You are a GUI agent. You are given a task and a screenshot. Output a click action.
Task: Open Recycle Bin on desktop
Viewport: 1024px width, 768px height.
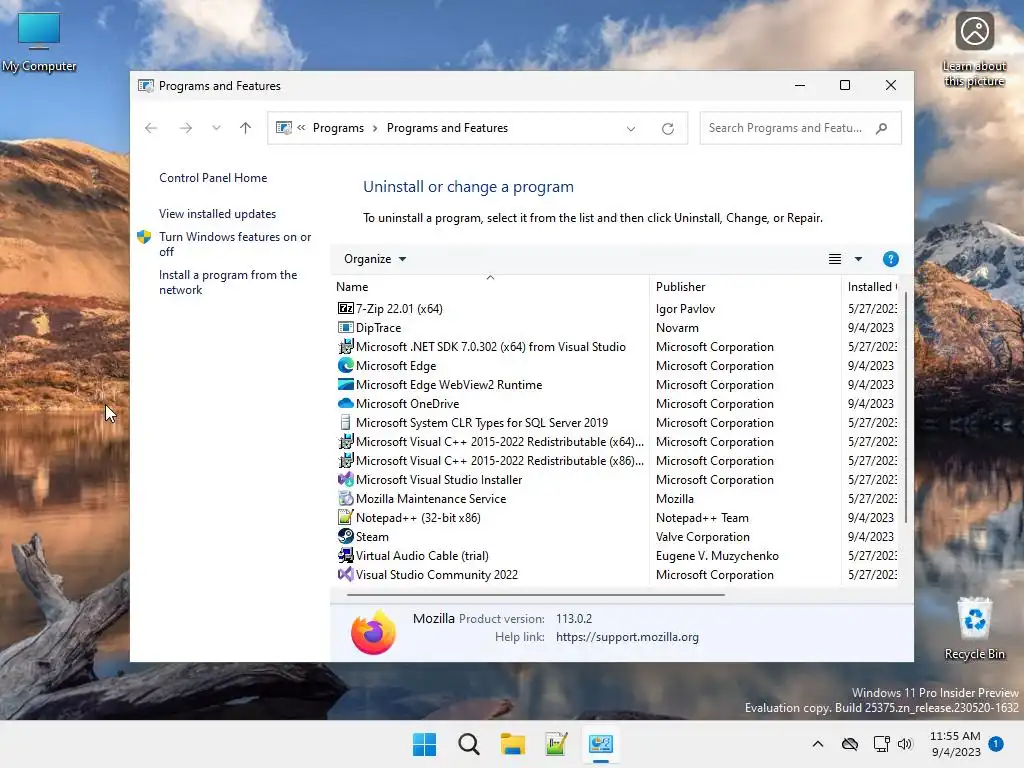[974, 628]
